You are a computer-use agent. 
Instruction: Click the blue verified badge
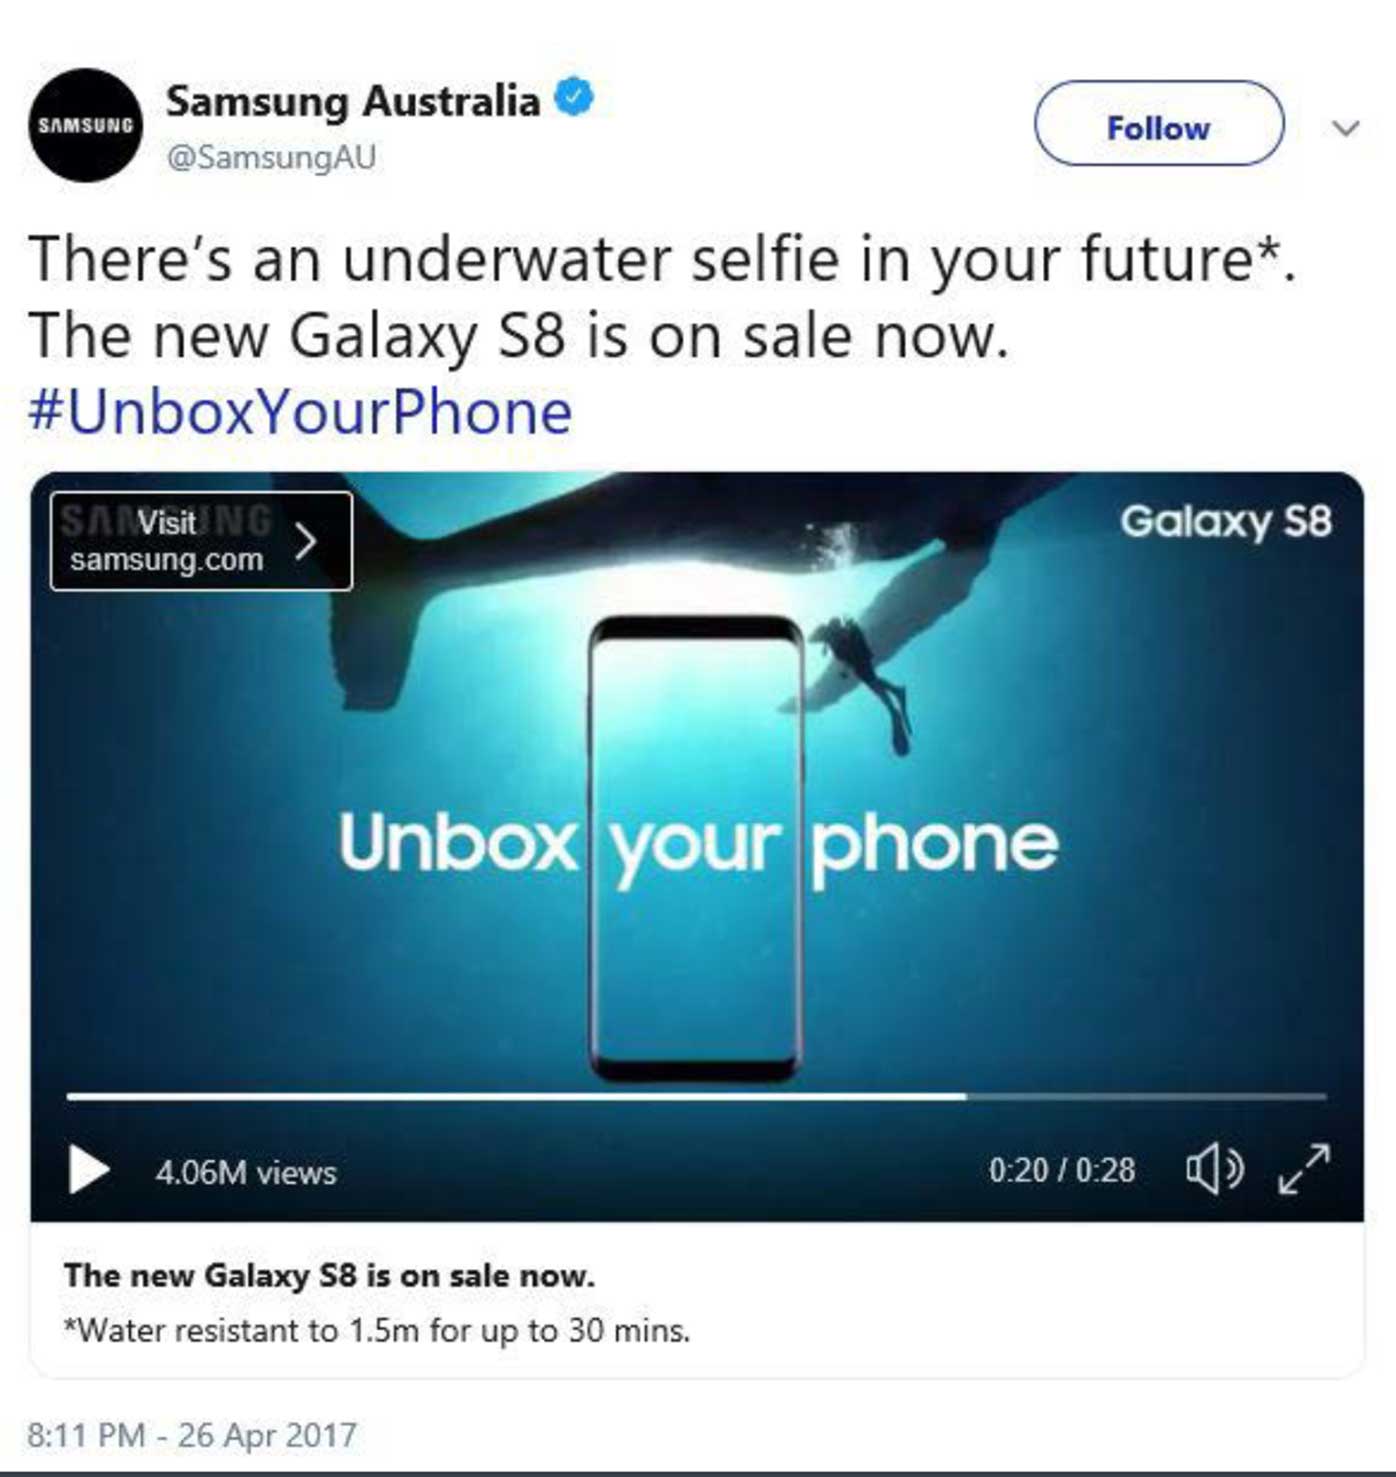click(x=574, y=98)
